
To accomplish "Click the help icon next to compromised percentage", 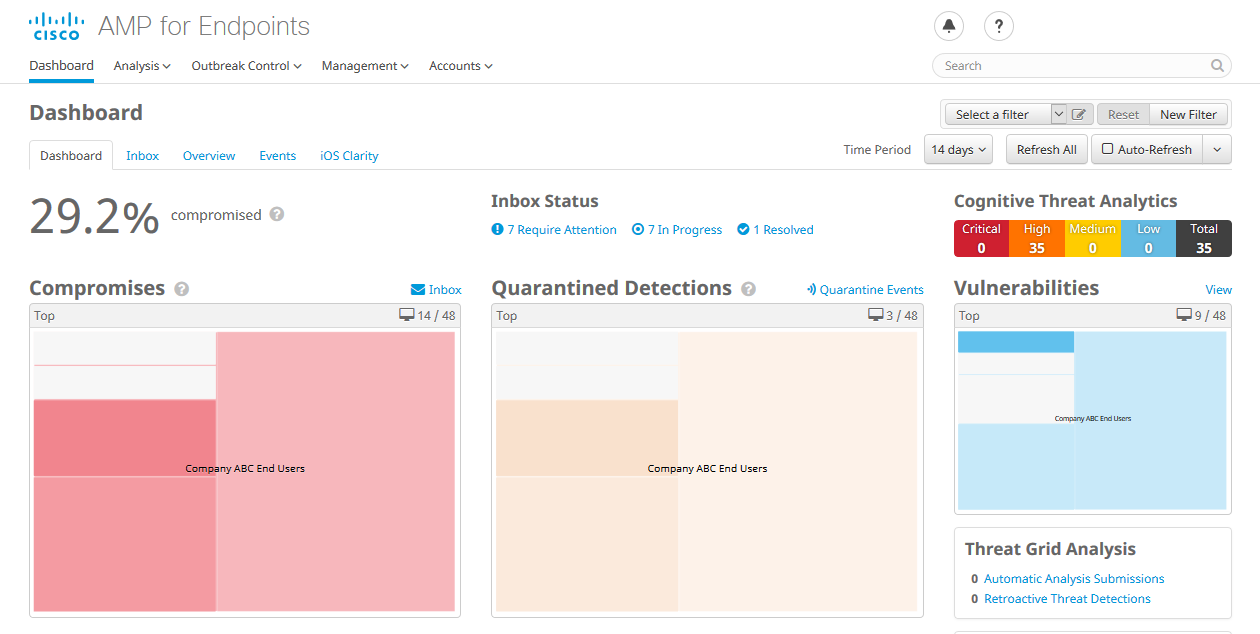I will (x=277, y=214).
